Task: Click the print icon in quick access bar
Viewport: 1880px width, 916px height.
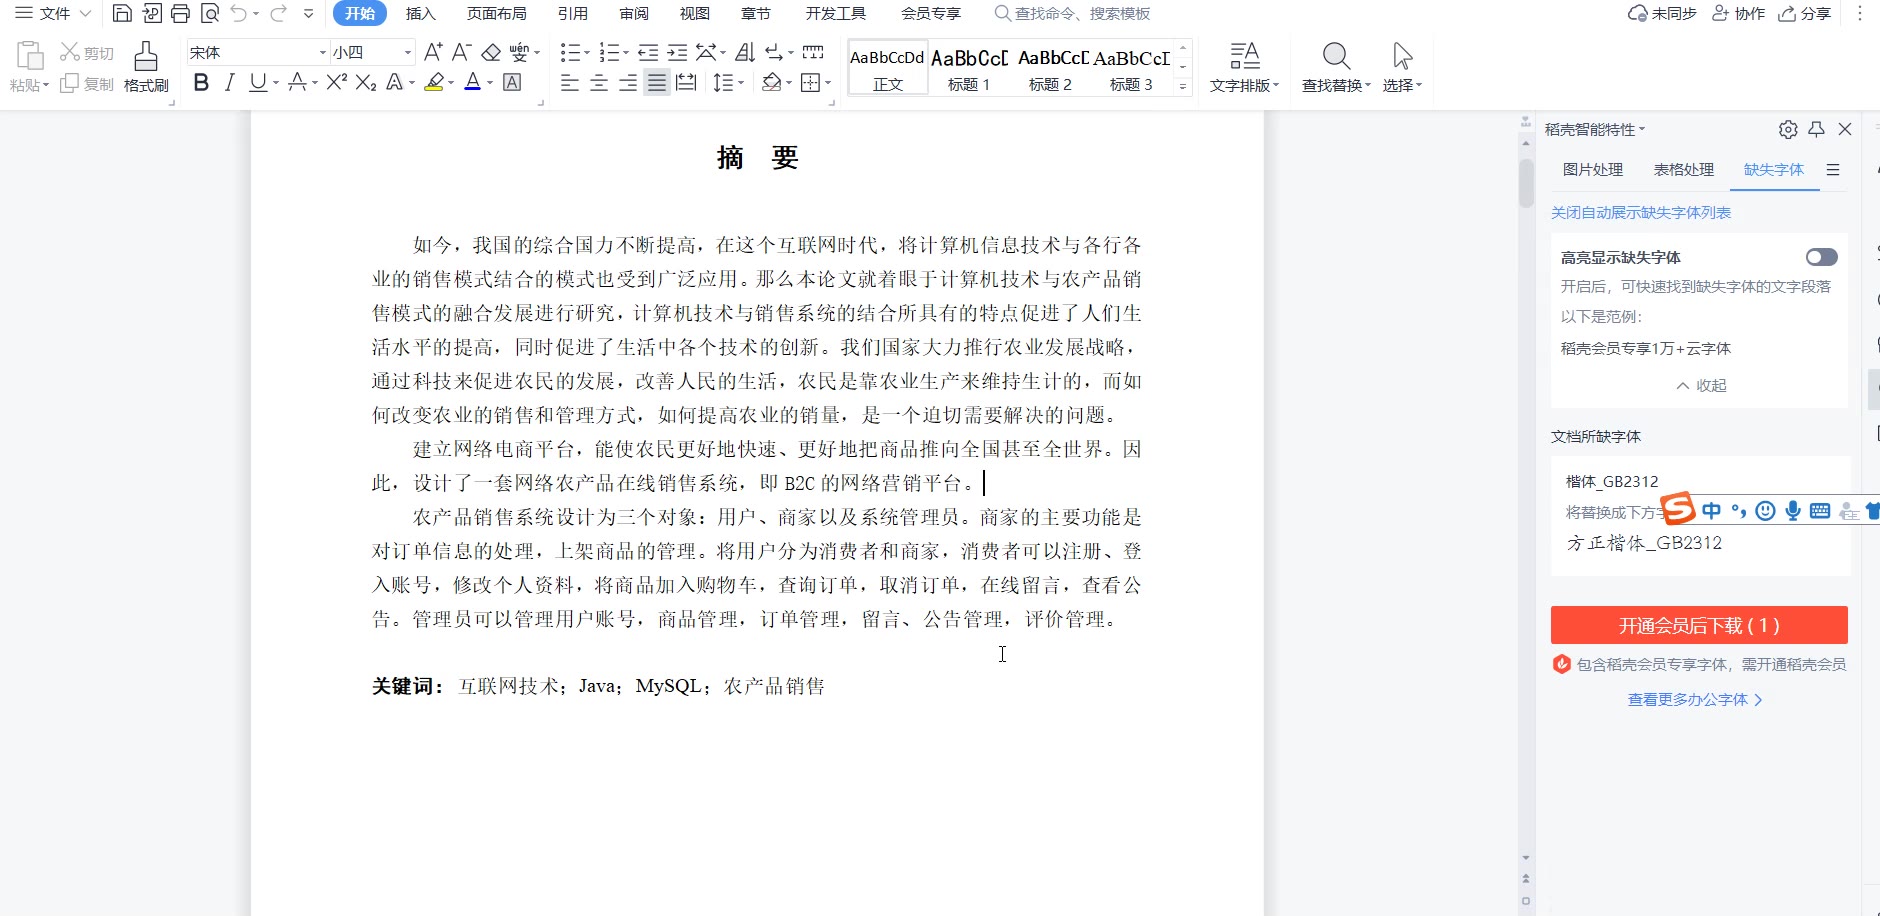Action: click(180, 13)
